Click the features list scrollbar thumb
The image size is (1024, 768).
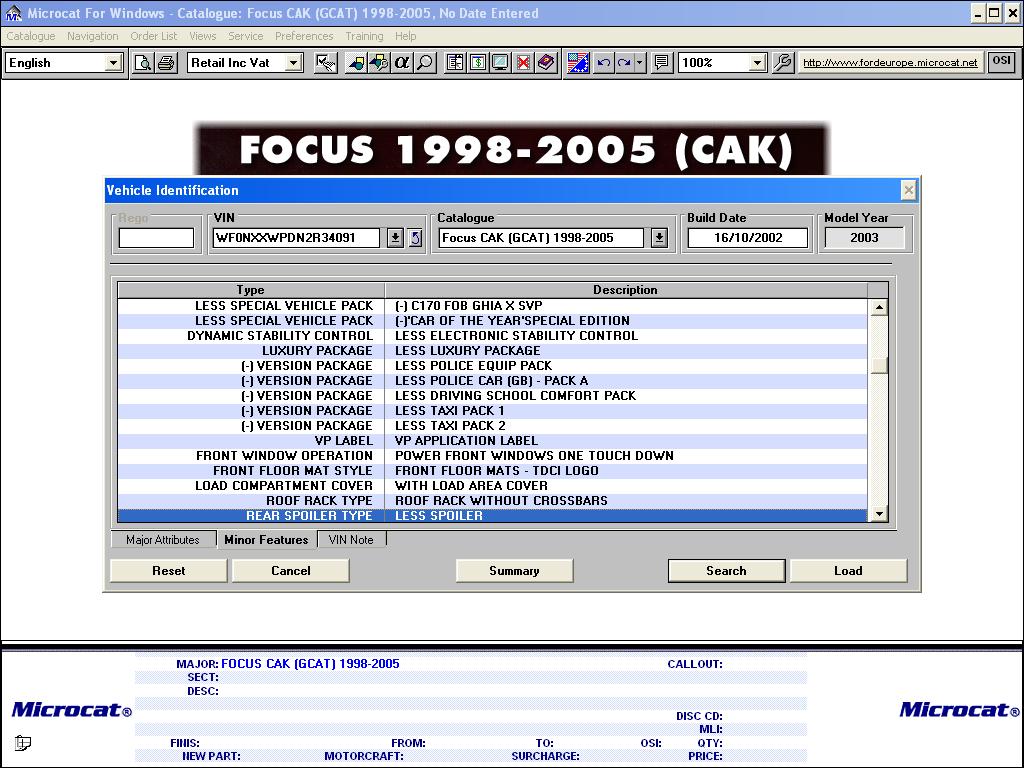click(x=879, y=365)
